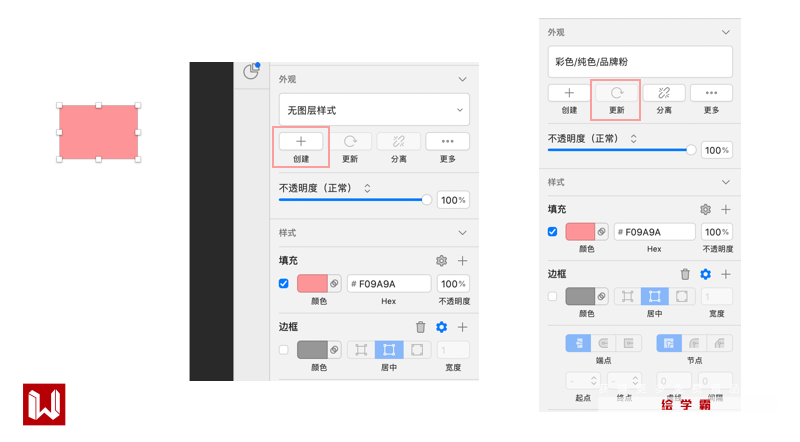Click fill 不透明度 100% field in 无图层样式 panel

click(x=453, y=284)
